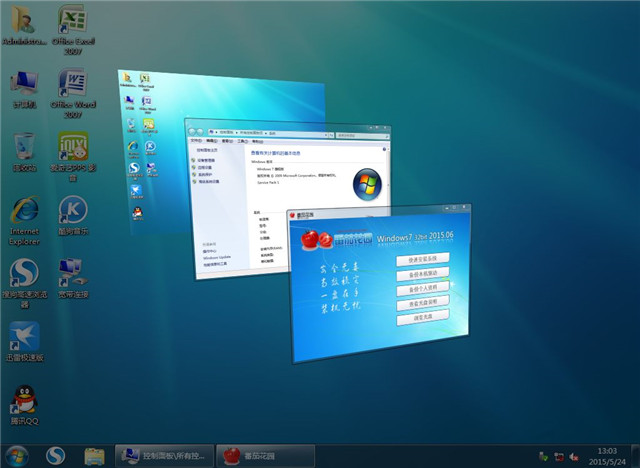Click the 浏览光盘 button in the installer window
Viewport: 640px width, 468px height.
point(423,315)
